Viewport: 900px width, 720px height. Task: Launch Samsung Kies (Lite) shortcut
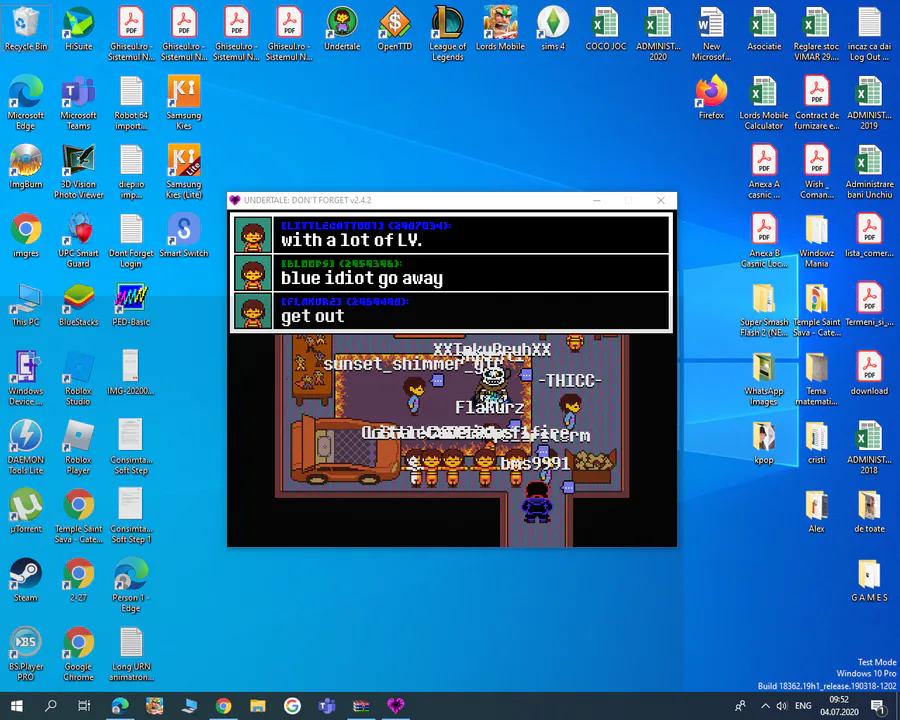(184, 171)
